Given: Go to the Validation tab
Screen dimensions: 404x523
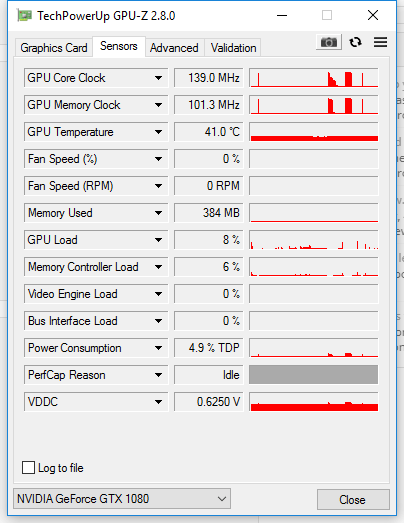Looking at the screenshot, I should click(234, 48).
